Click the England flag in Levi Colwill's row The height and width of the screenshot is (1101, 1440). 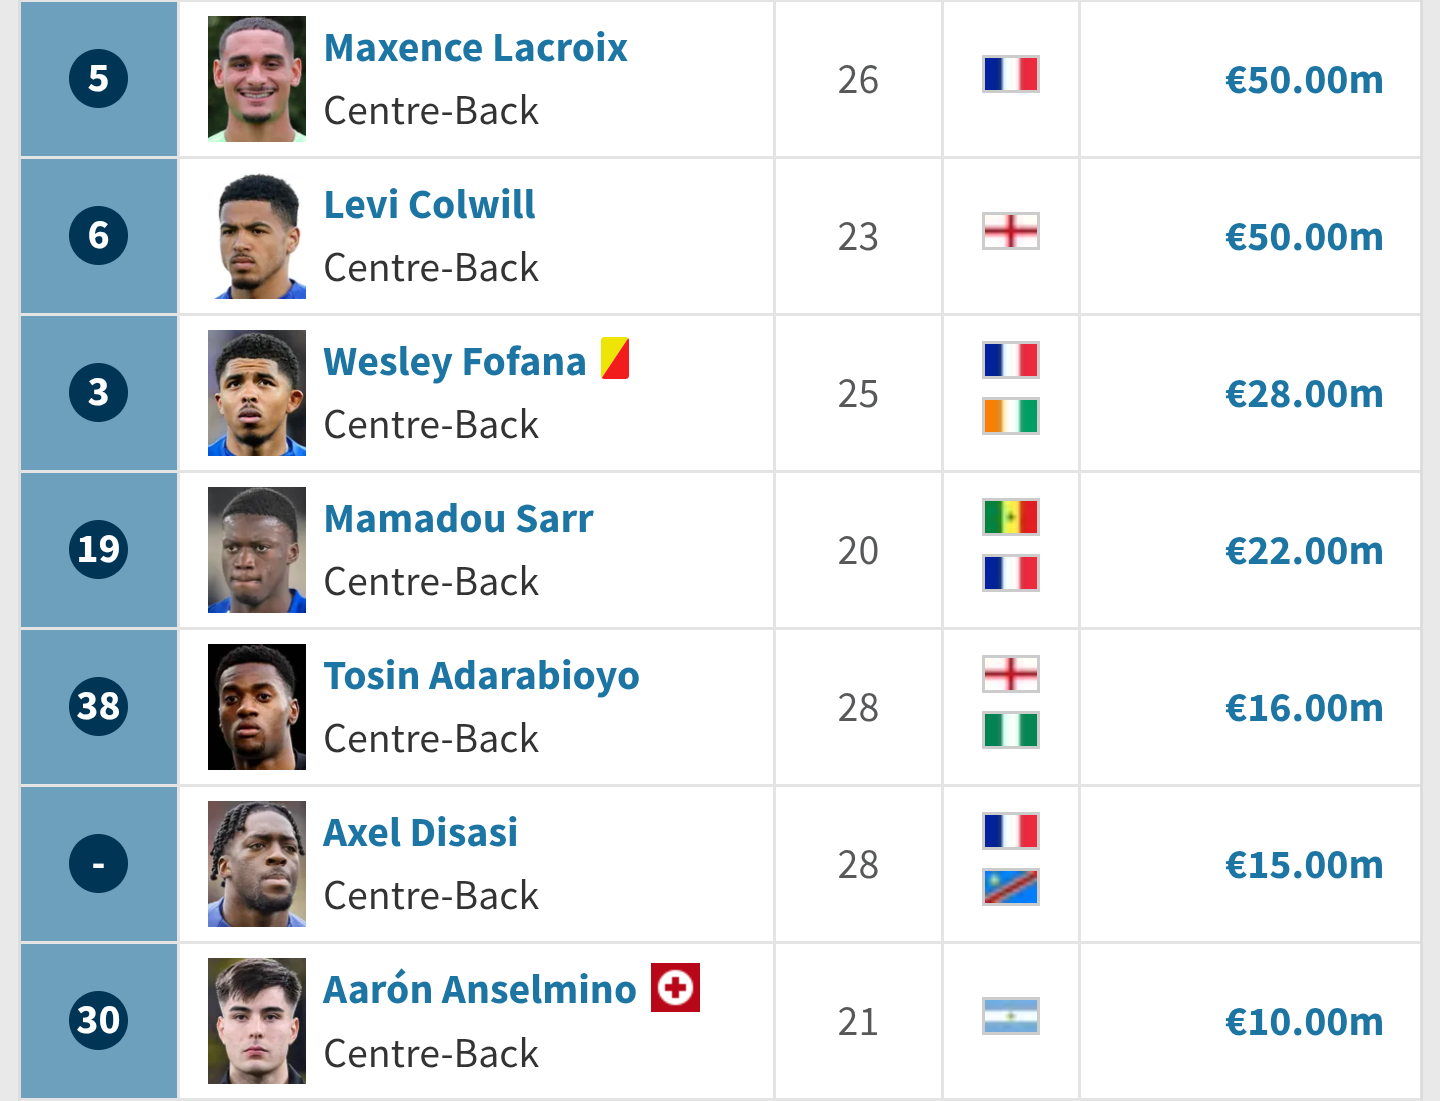pyautogui.click(x=1011, y=231)
